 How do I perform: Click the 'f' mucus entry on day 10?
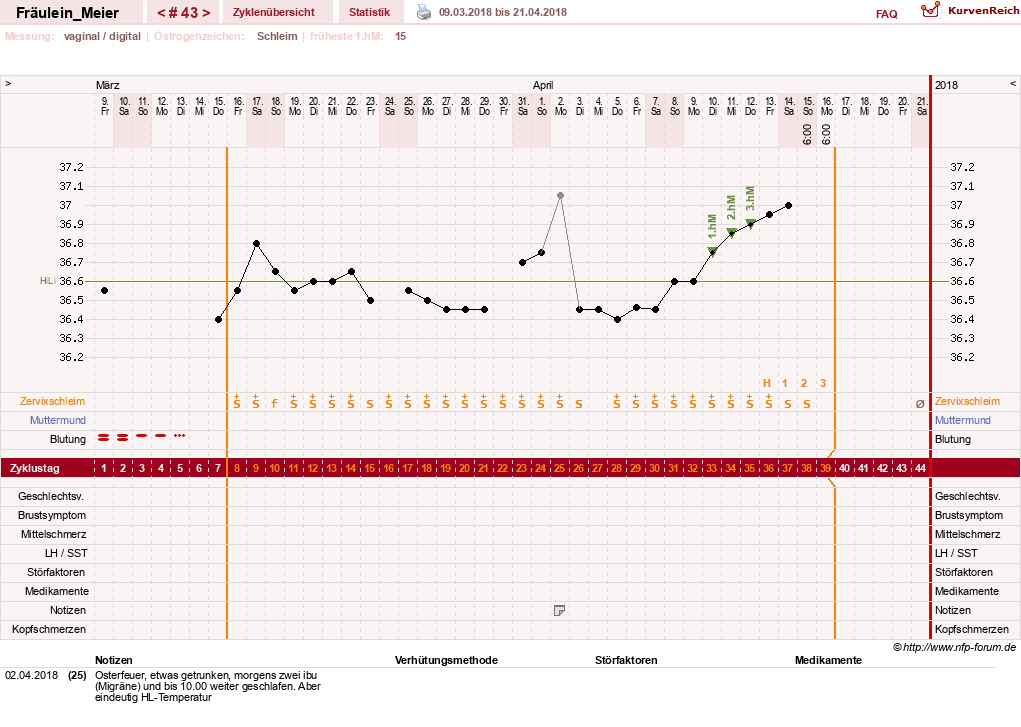pyautogui.click(x=274, y=404)
